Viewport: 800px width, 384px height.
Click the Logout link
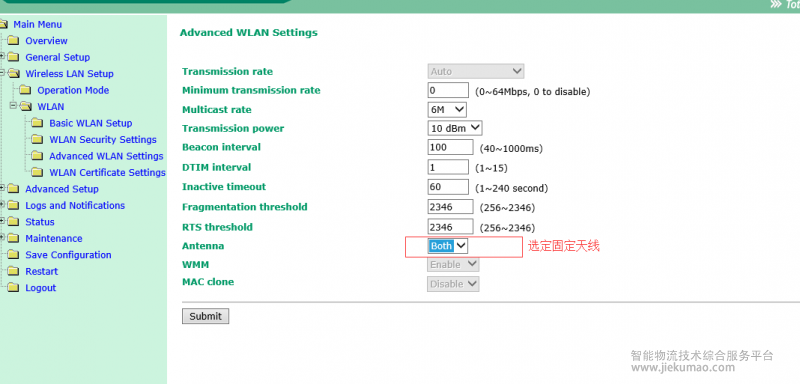tap(41, 288)
